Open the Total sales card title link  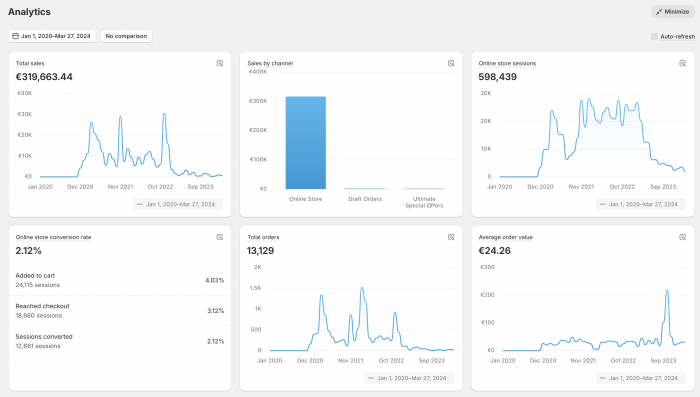30,63
